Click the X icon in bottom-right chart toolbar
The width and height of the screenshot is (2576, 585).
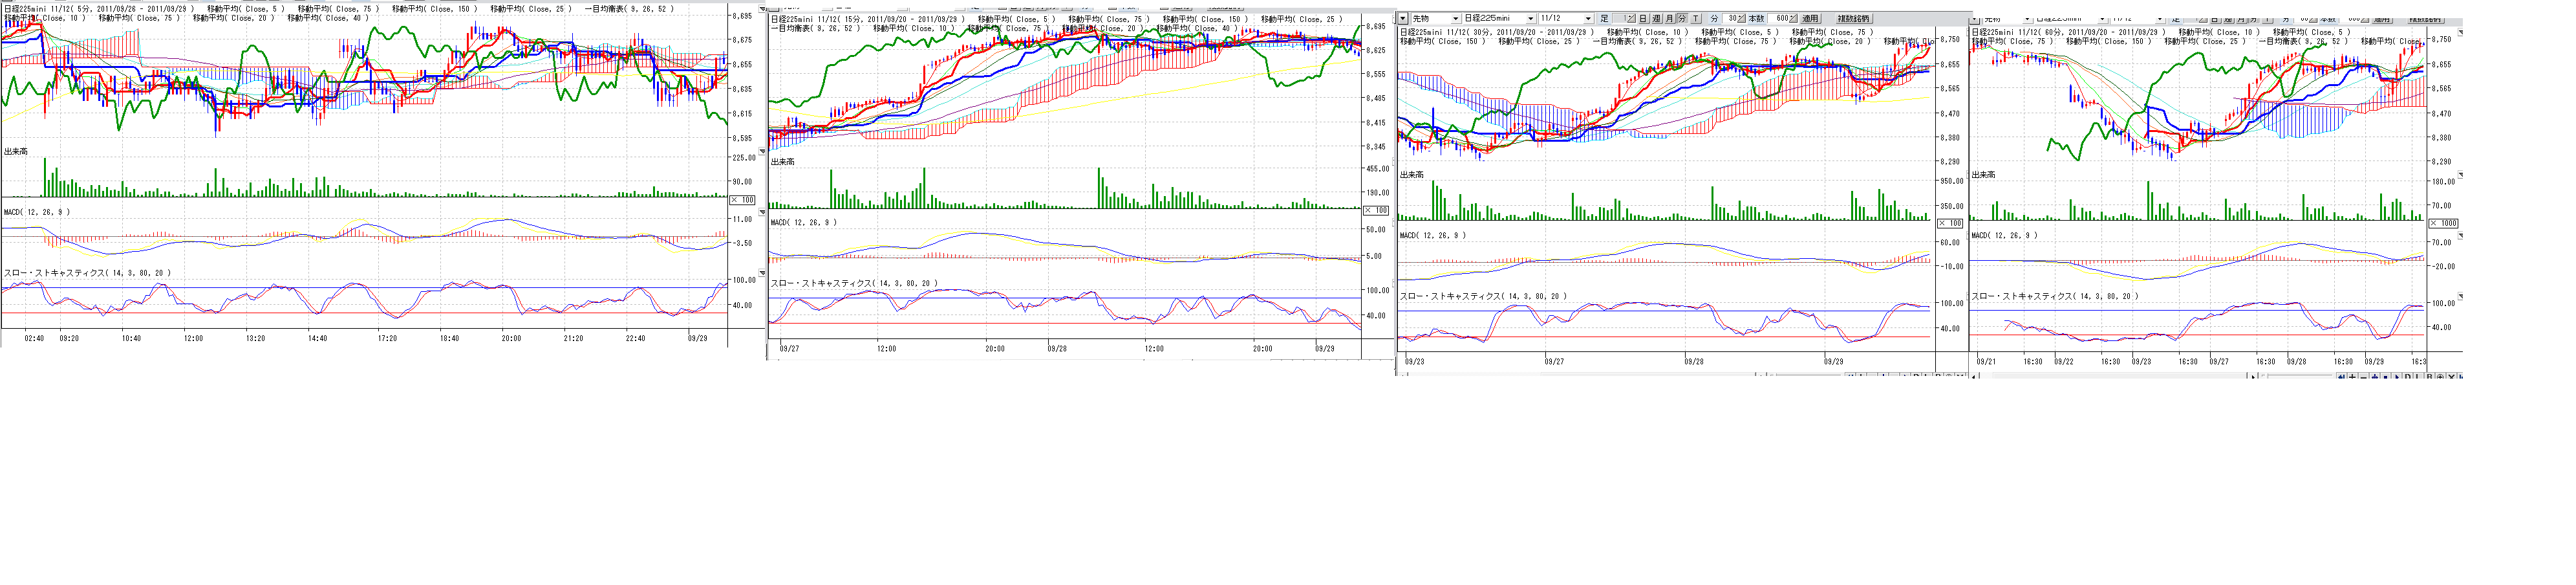(2451, 377)
